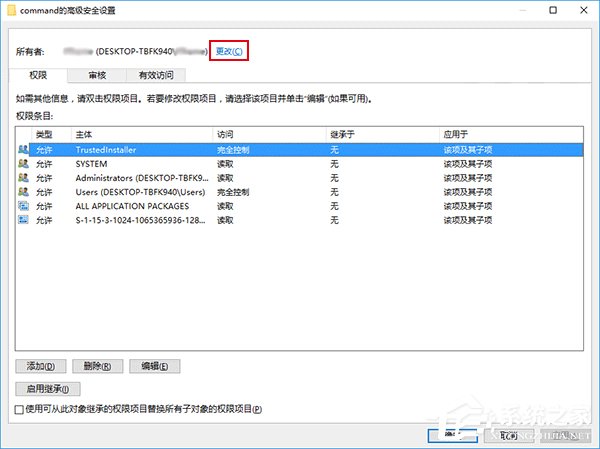Select the SYSTEM permission entry
This screenshot has width=600, height=449.
point(300,164)
